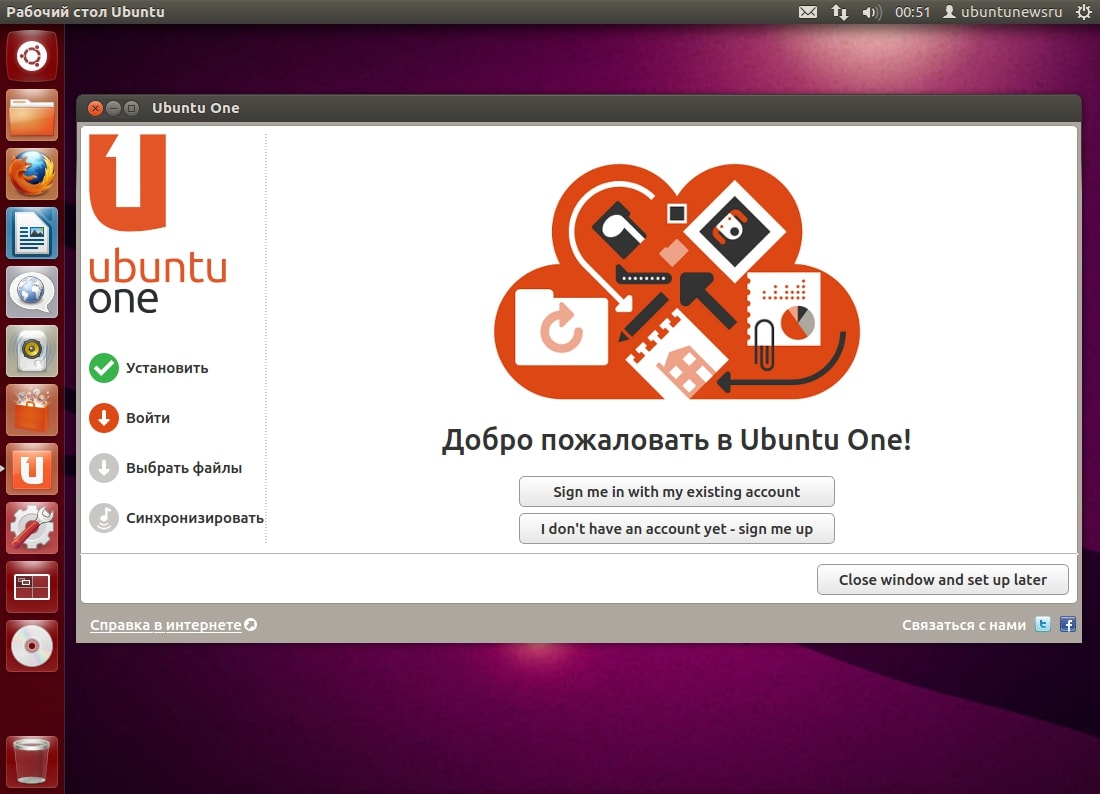
Task: Open the Ubuntu Dash home launcher
Action: 32,56
